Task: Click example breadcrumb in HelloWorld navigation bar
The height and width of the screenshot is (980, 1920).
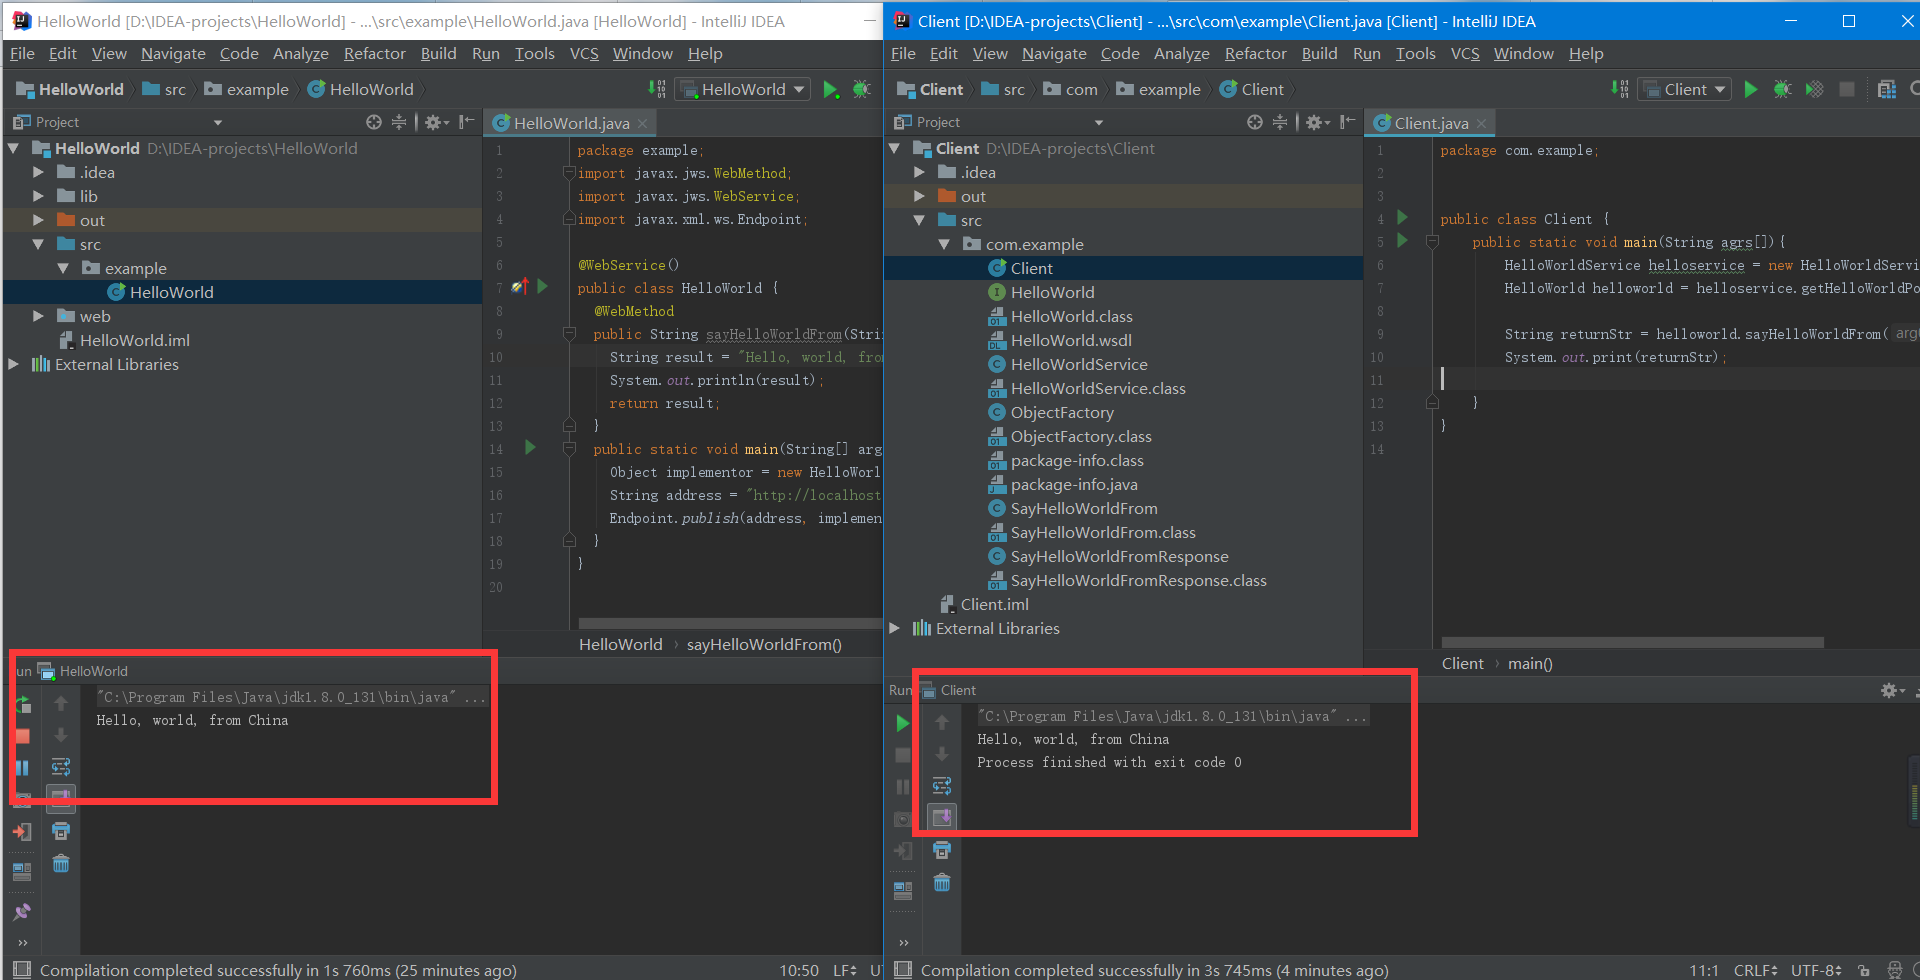Action: (246, 89)
